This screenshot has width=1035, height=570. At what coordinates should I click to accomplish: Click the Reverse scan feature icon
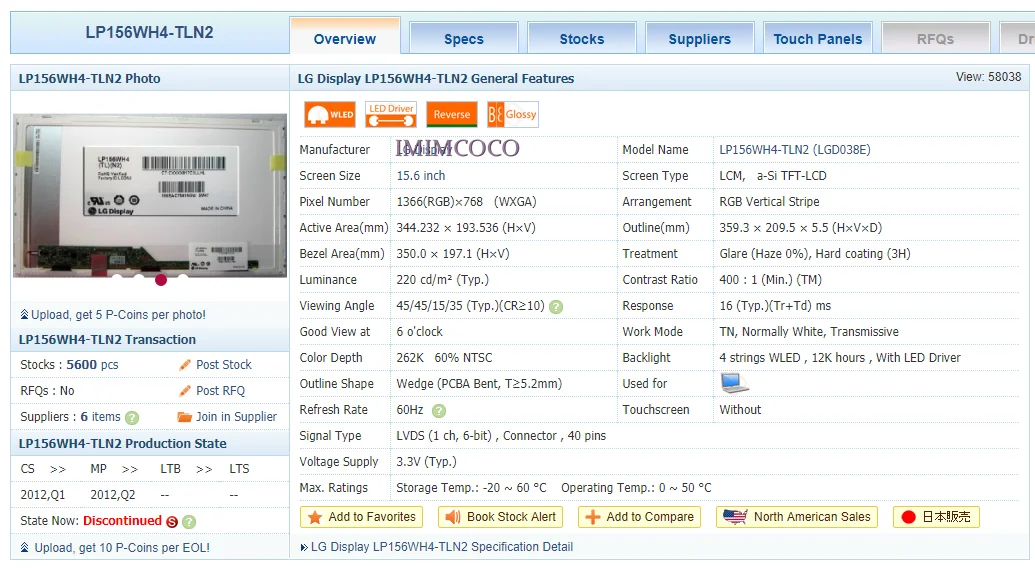pos(451,115)
